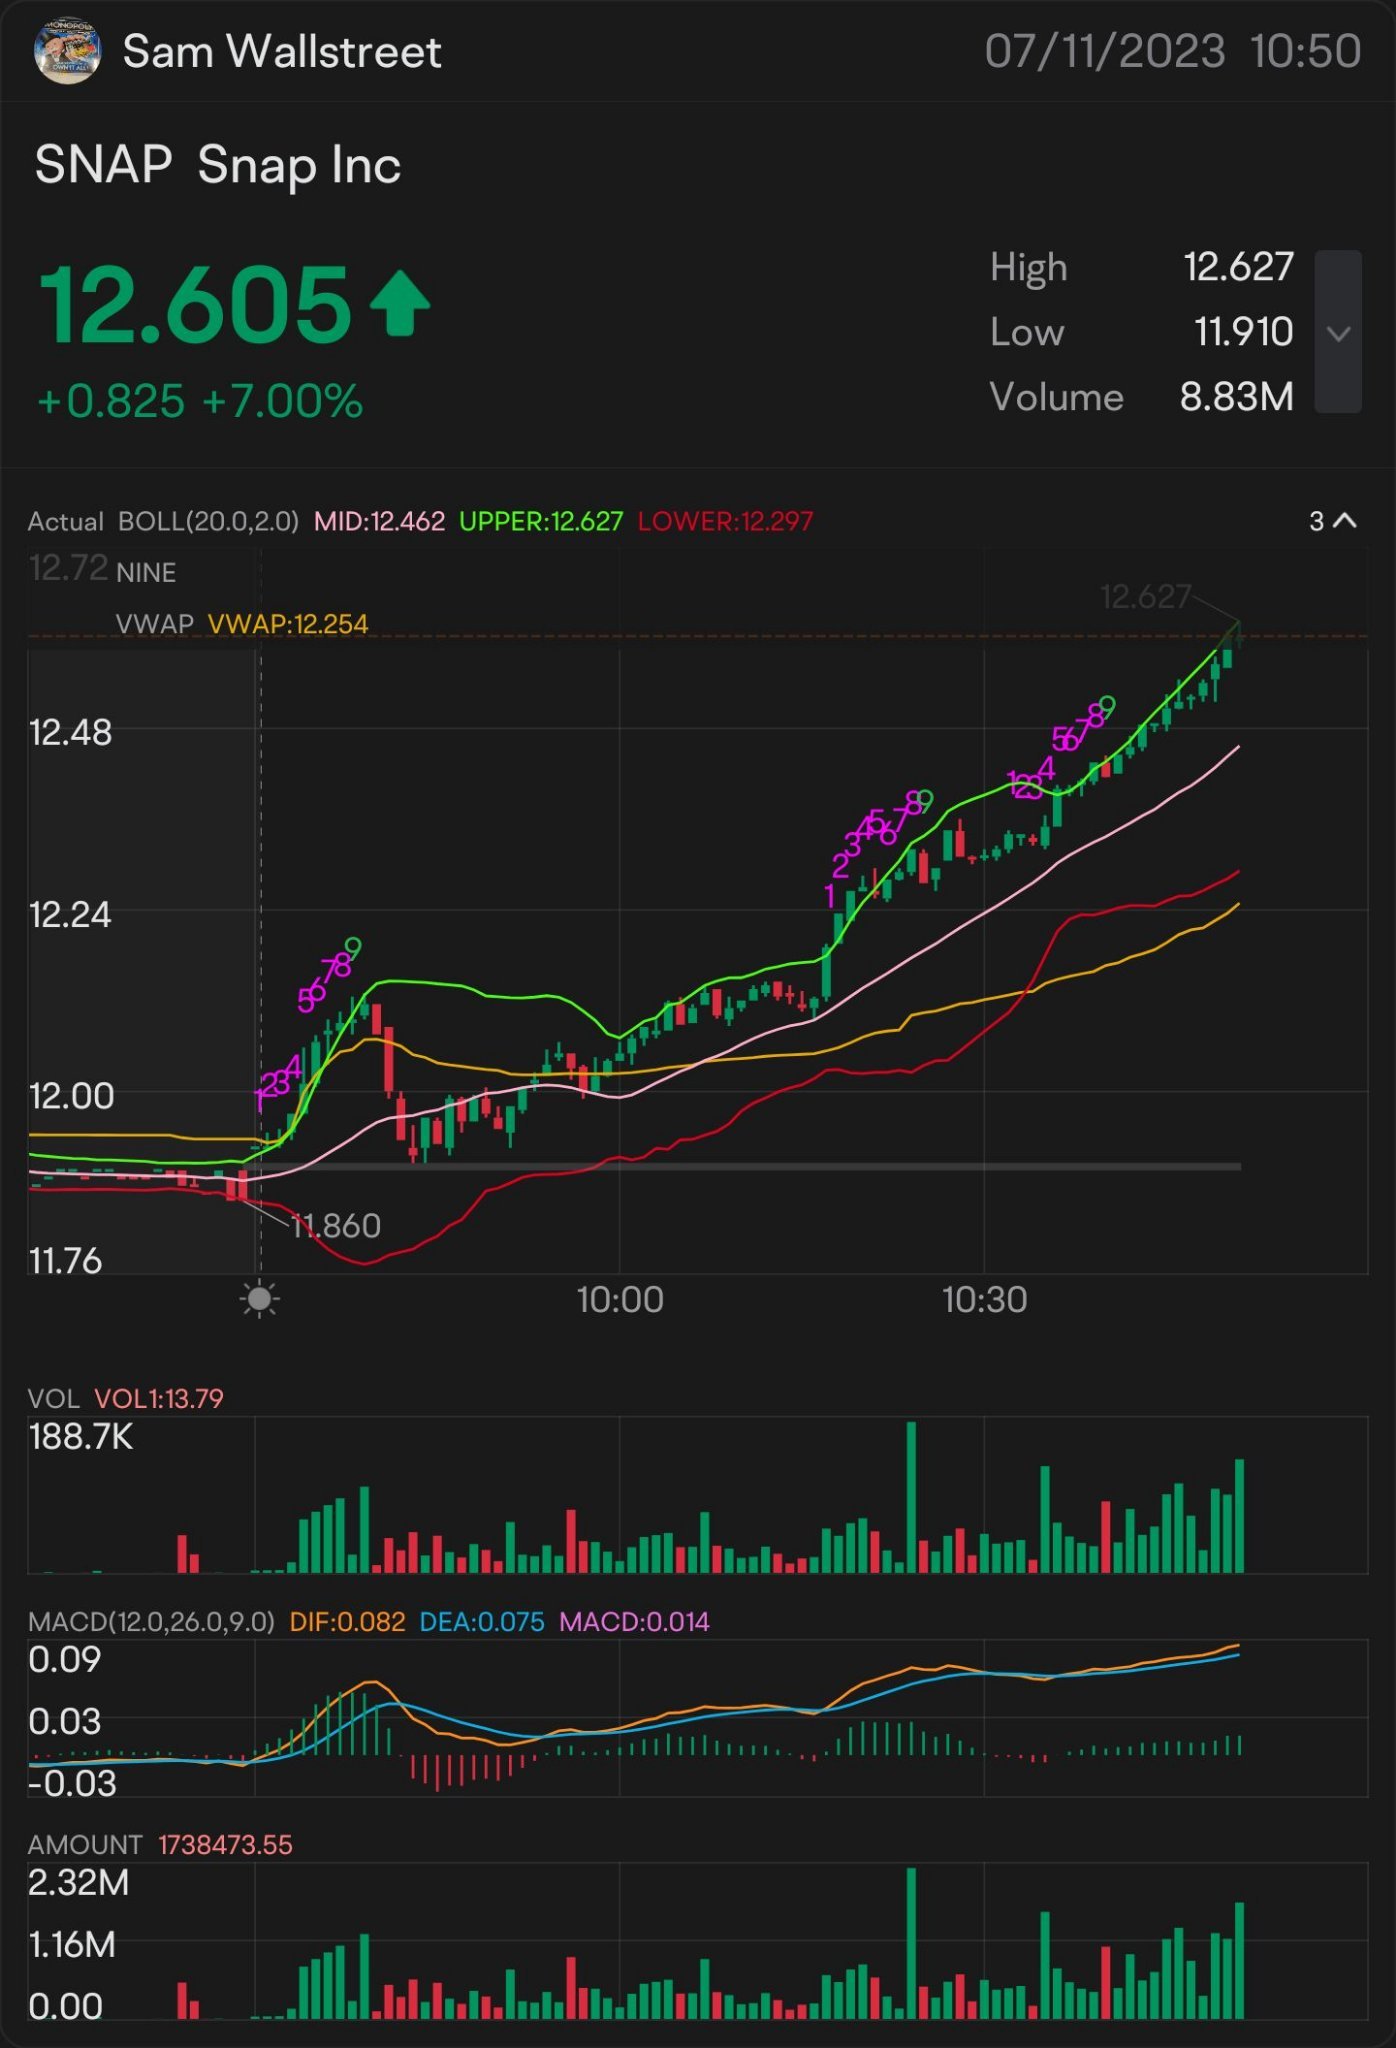Tap the MACD:0.014 value
The image size is (1396, 2048).
(x=634, y=1622)
